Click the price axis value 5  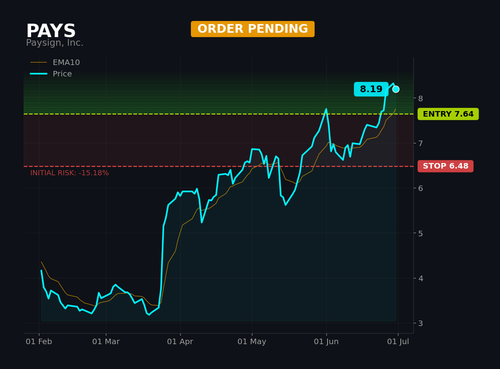pyautogui.click(x=420, y=233)
